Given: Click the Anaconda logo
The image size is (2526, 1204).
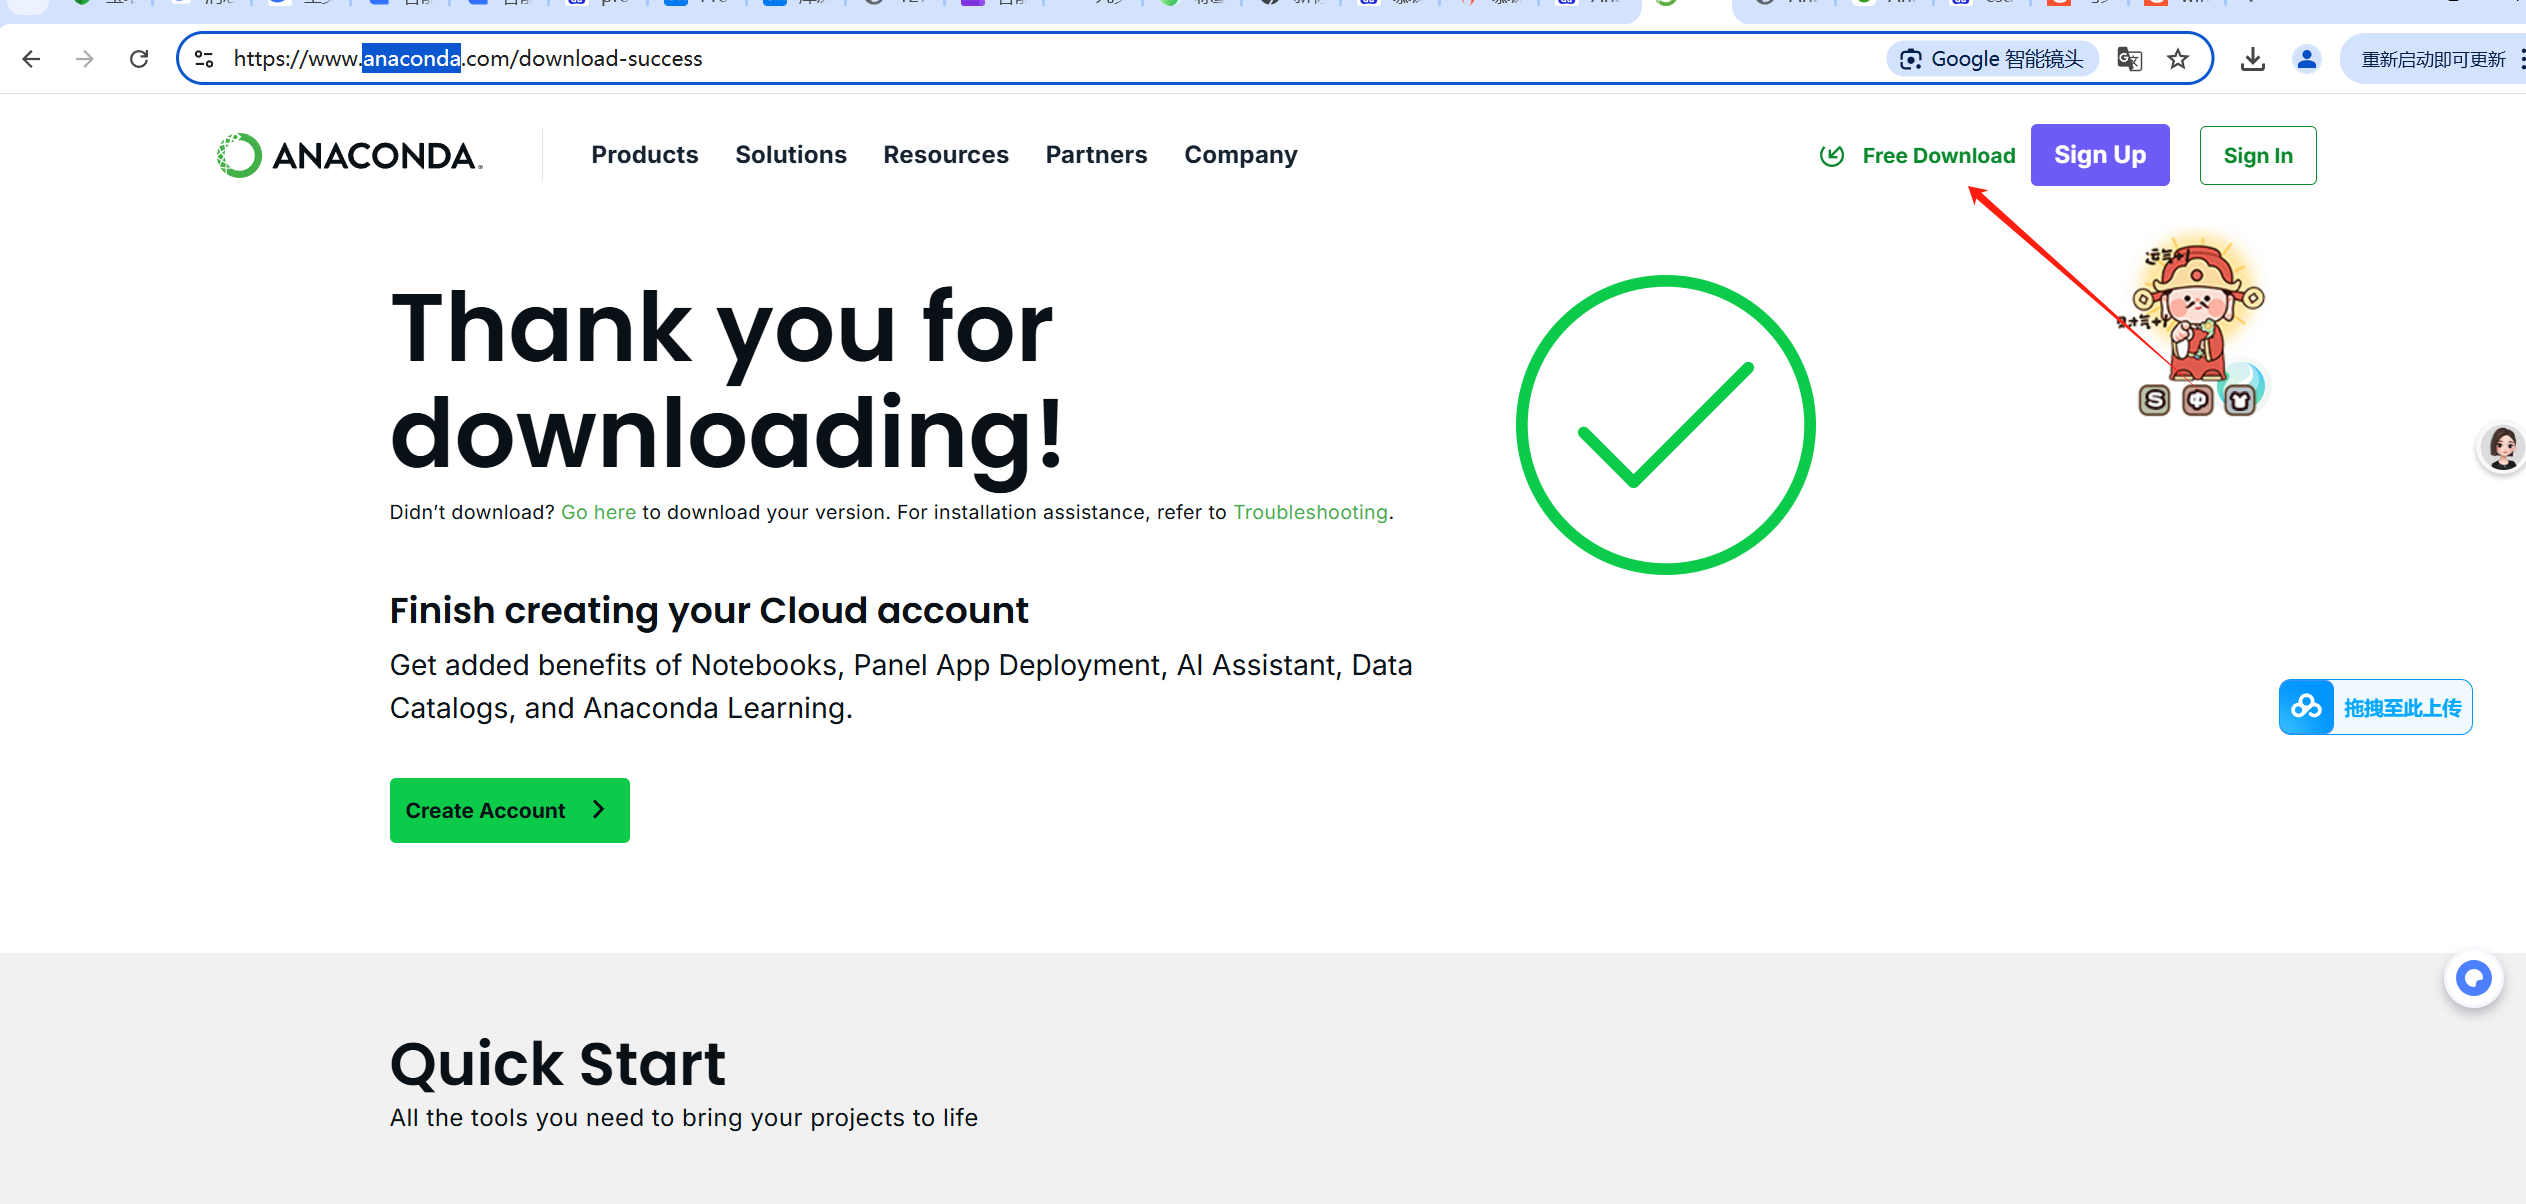Looking at the screenshot, I should pyautogui.click(x=349, y=155).
